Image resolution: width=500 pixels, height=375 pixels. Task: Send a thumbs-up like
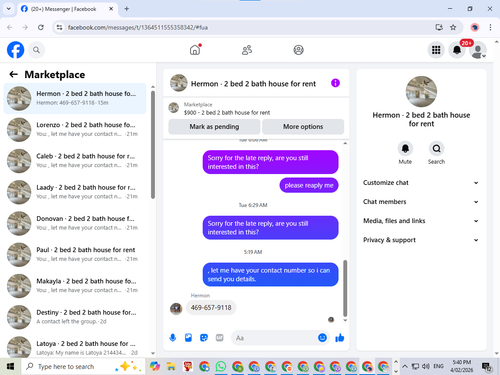tap(340, 338)
